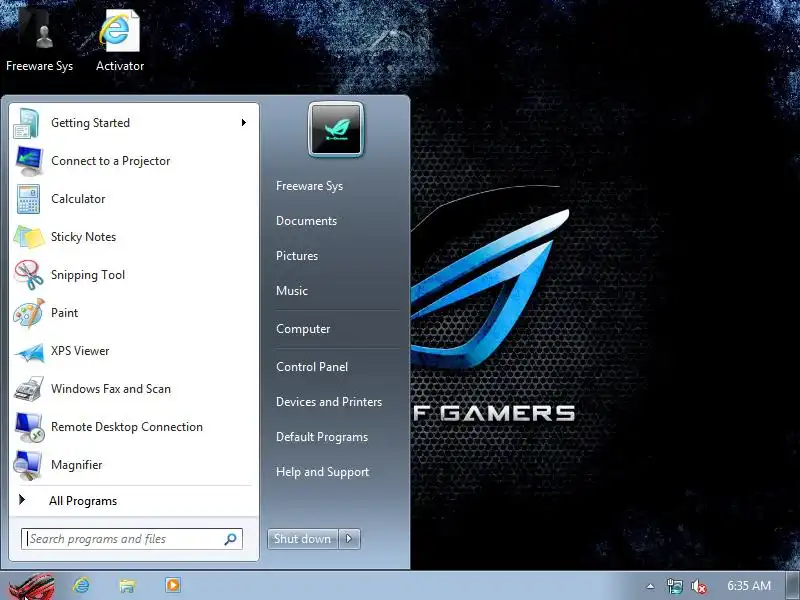
Task: Click the "All Programs" text
Action: (83, 501)
